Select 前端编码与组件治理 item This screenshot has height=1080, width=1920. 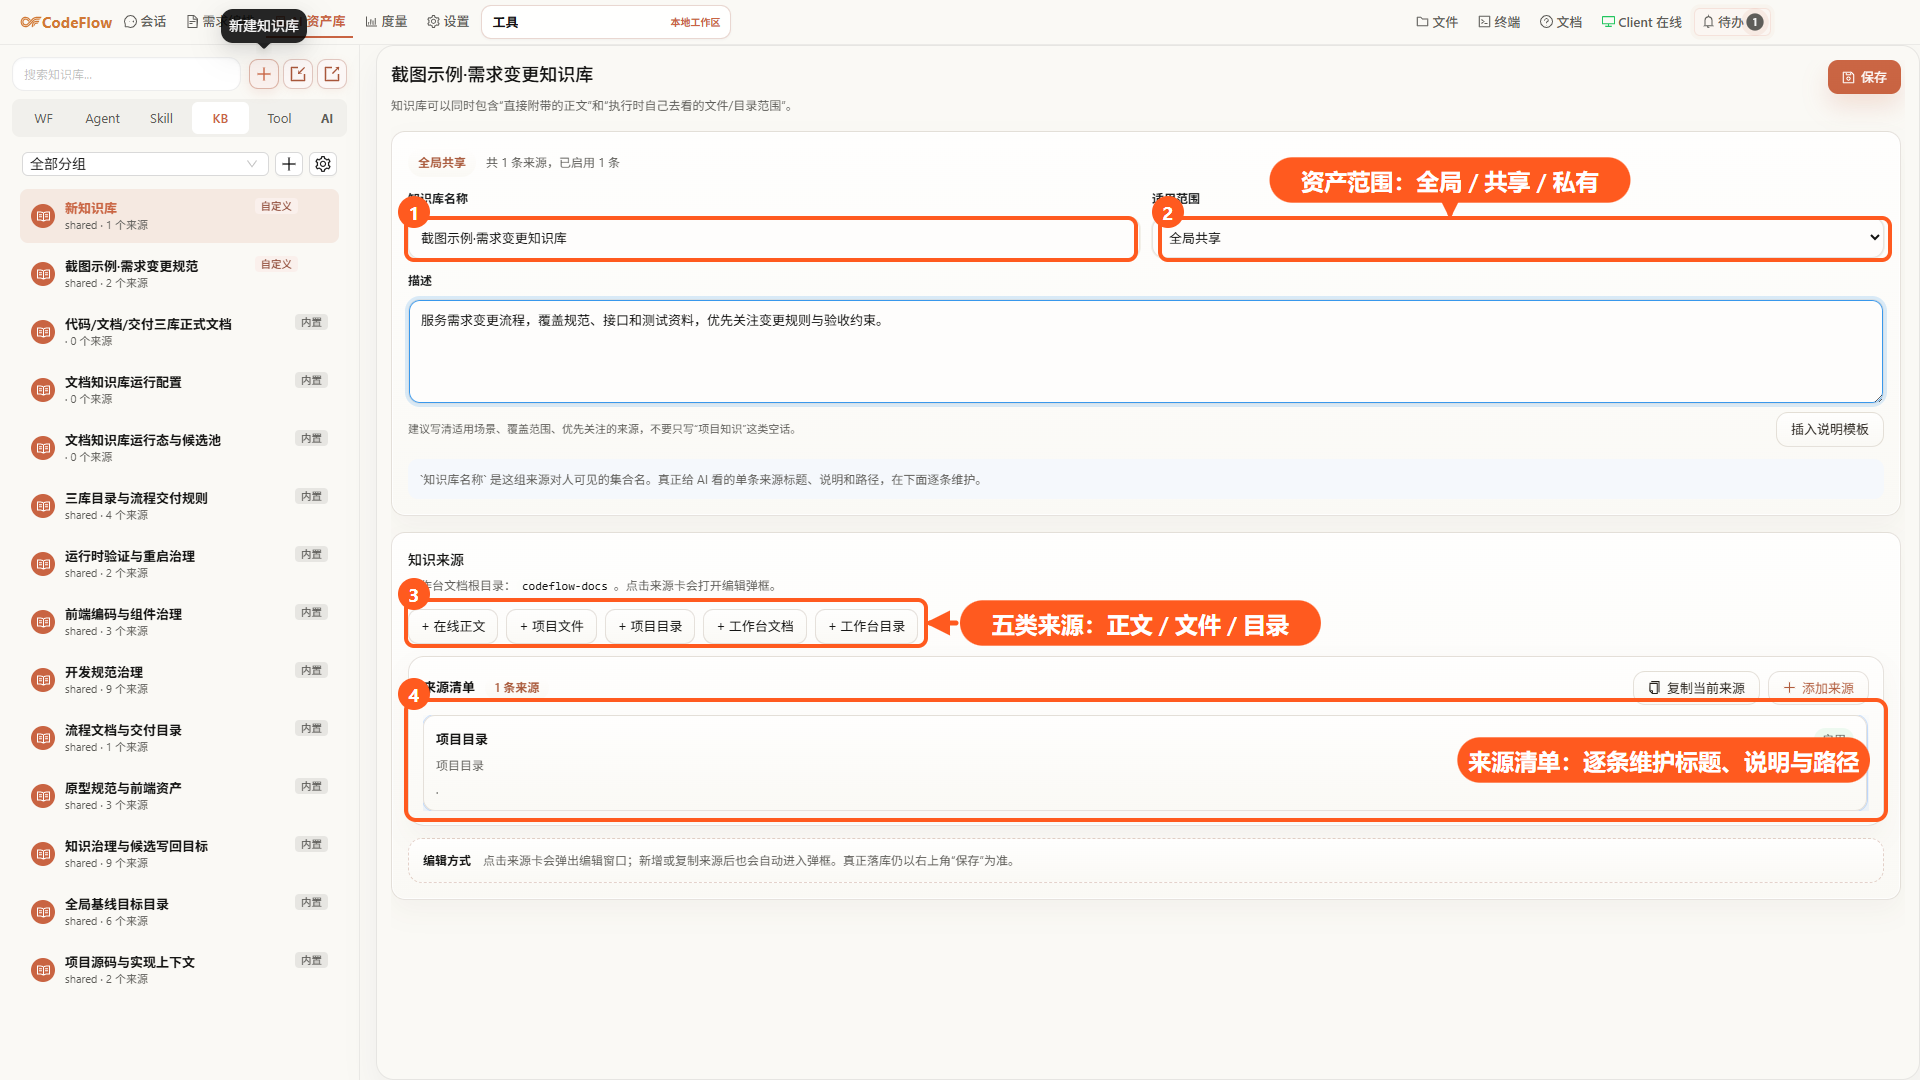[180, 622]
